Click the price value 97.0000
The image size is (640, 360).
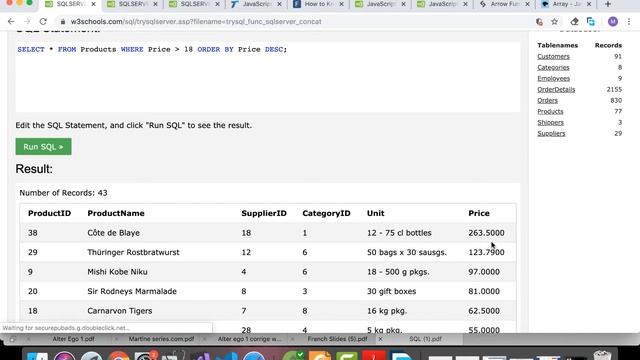pyautogui.click(x=484, y=272)
